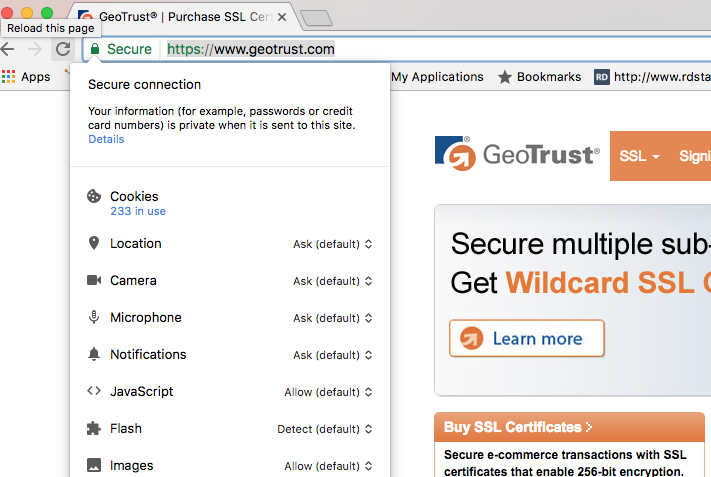Reload the page with the refresh icon
The image size is (711, 477).
pos(63,49)
